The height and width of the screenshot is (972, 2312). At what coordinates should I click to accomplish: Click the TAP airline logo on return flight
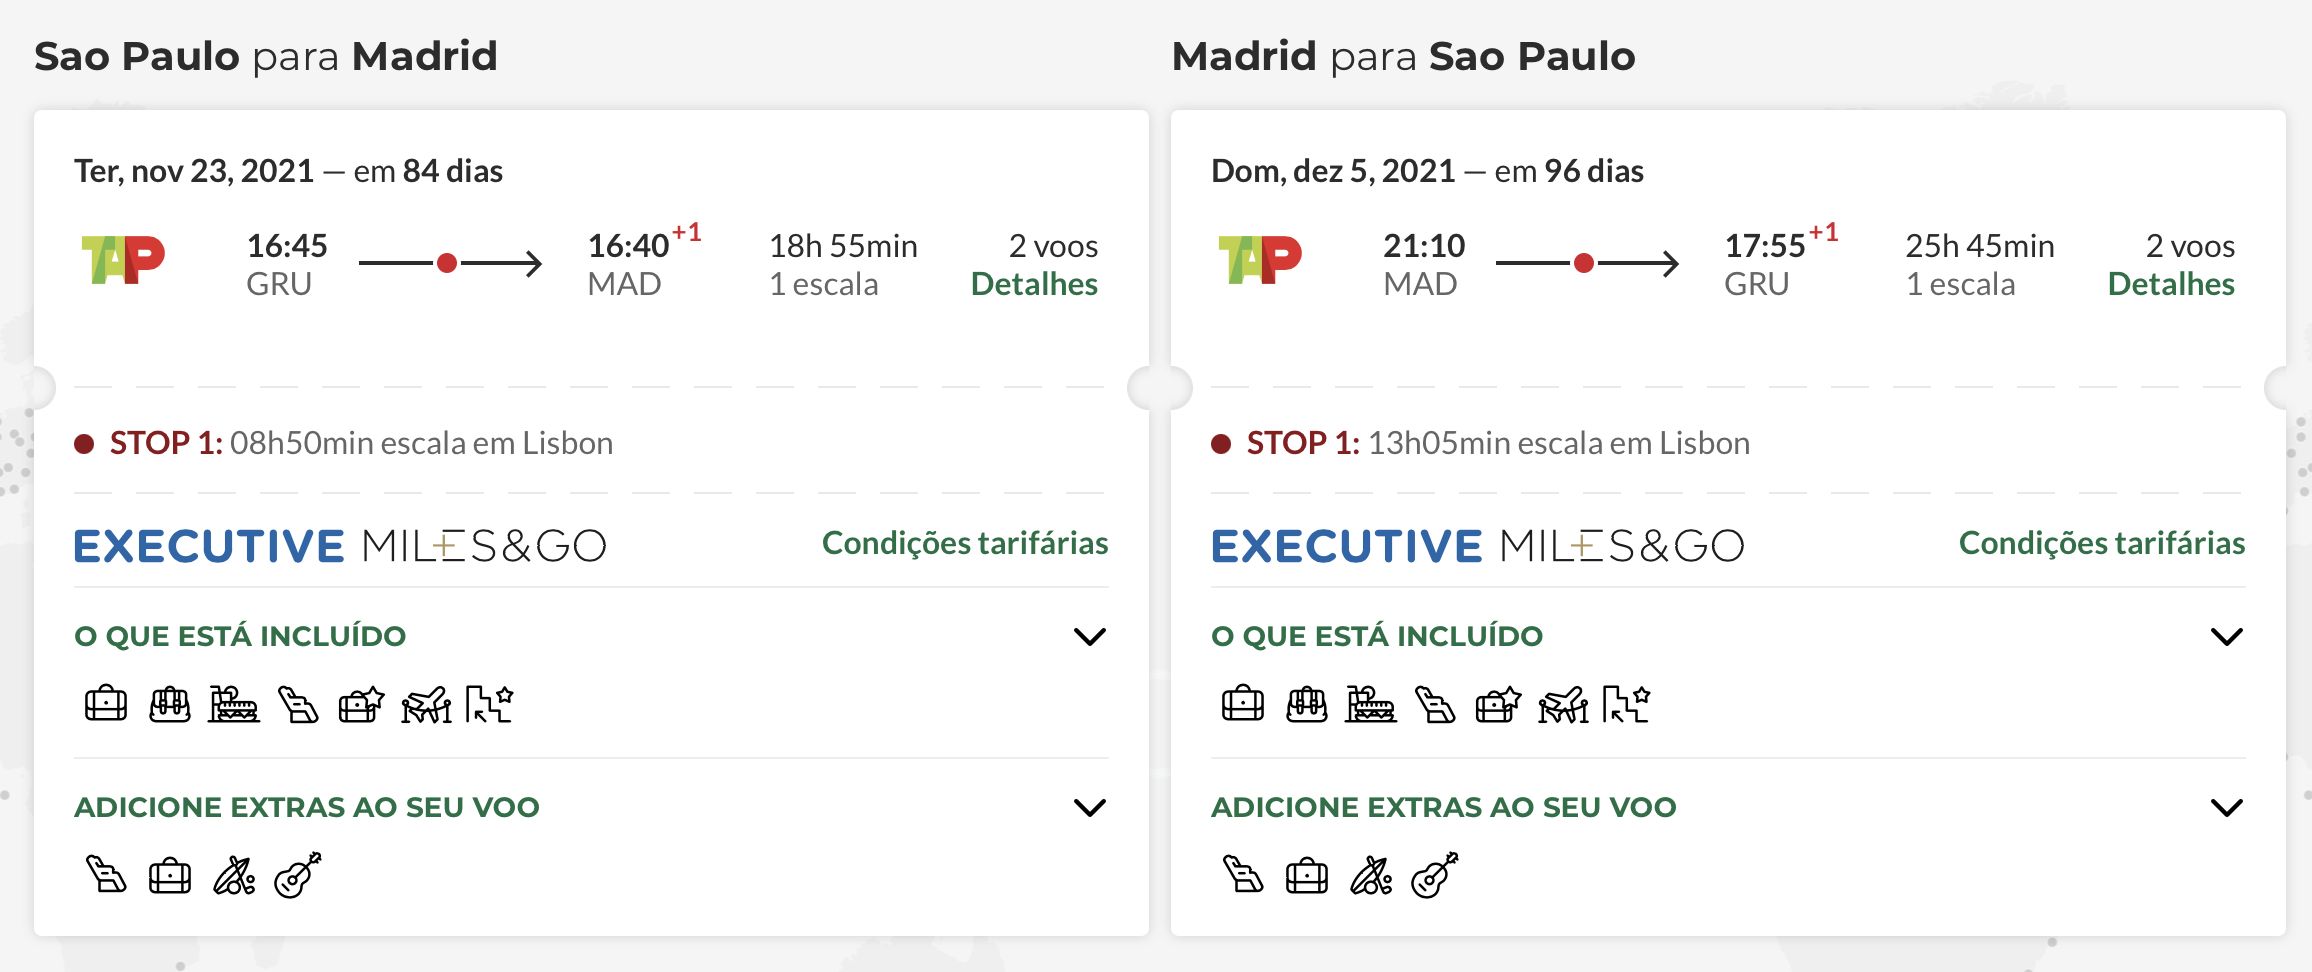(1260, 260)
